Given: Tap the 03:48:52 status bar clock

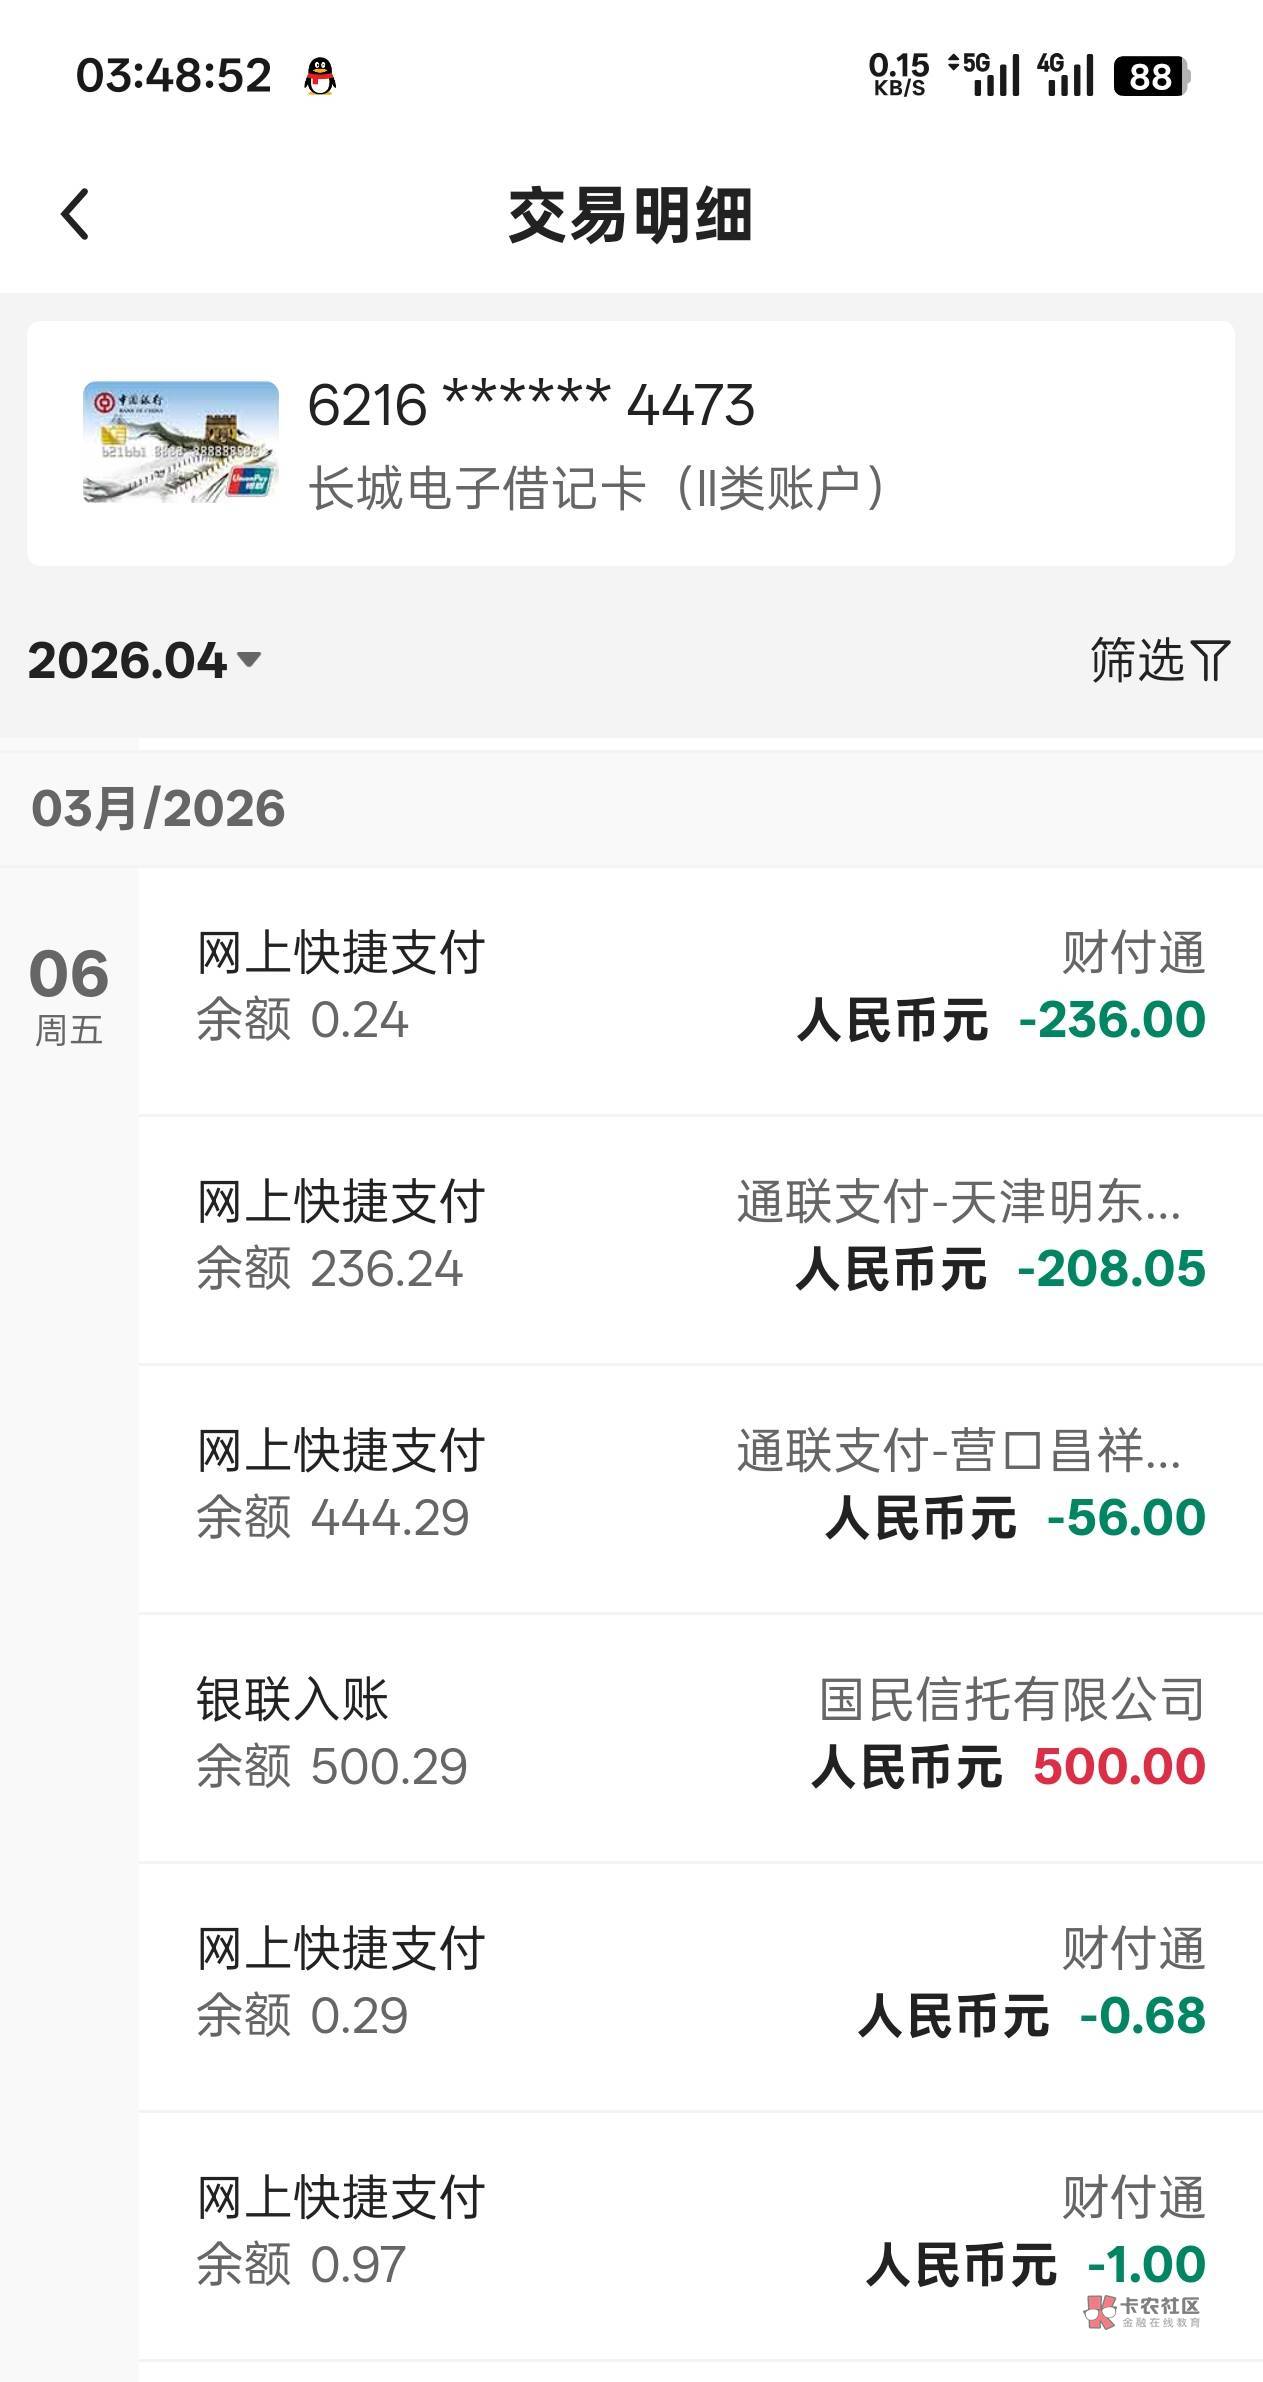Looking at the screenshot, I should tap(174, 76).
